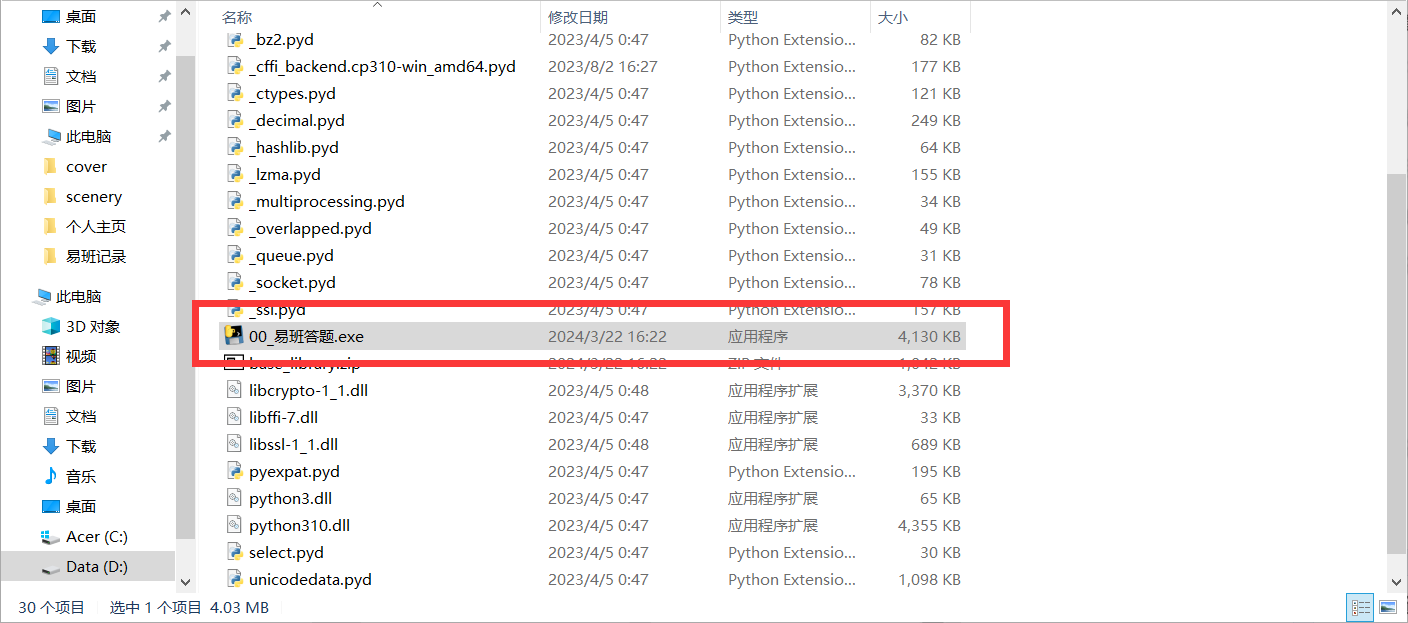
Task: Open the 00_易班答题.exe application file
Action: click(x=306, y=337)
